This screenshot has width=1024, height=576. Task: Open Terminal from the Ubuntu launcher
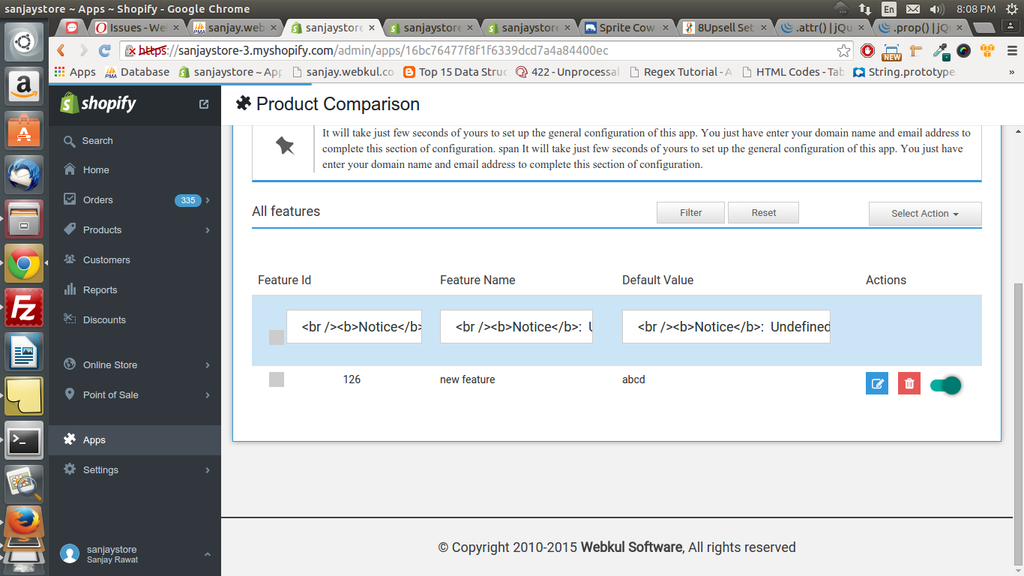pyautogui.click(x=24, y=439)
